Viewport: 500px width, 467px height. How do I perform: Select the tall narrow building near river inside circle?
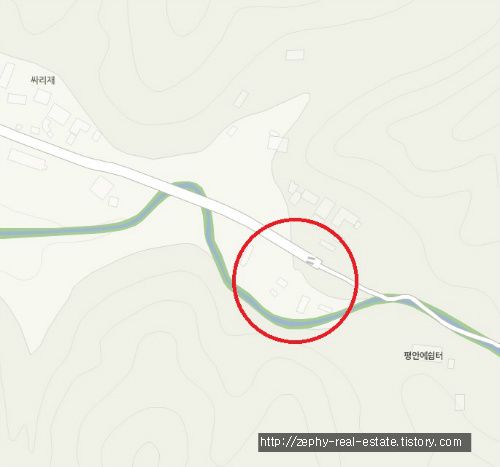(303, 304)
